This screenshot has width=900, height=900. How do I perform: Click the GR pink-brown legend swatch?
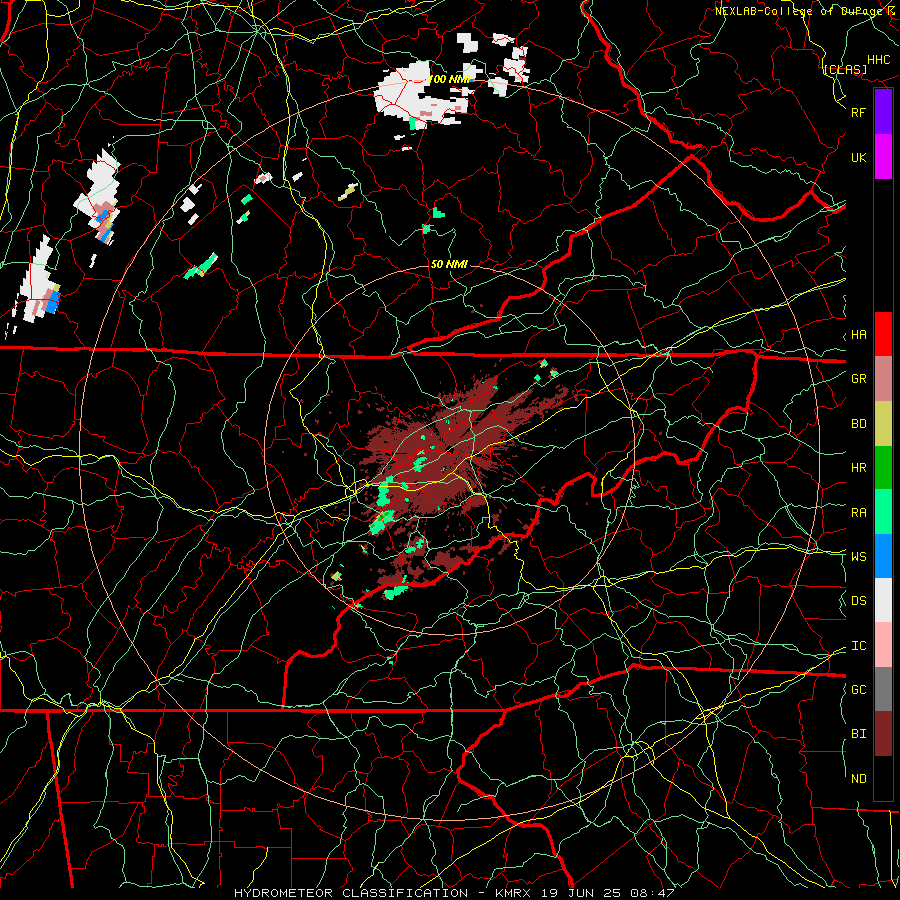point(883,379)
